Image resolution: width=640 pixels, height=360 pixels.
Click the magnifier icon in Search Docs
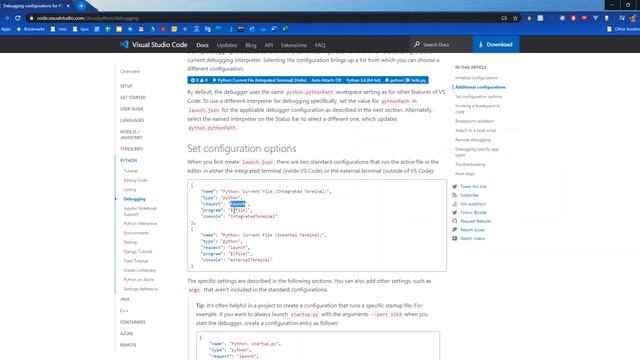click(x=417, y=44)
